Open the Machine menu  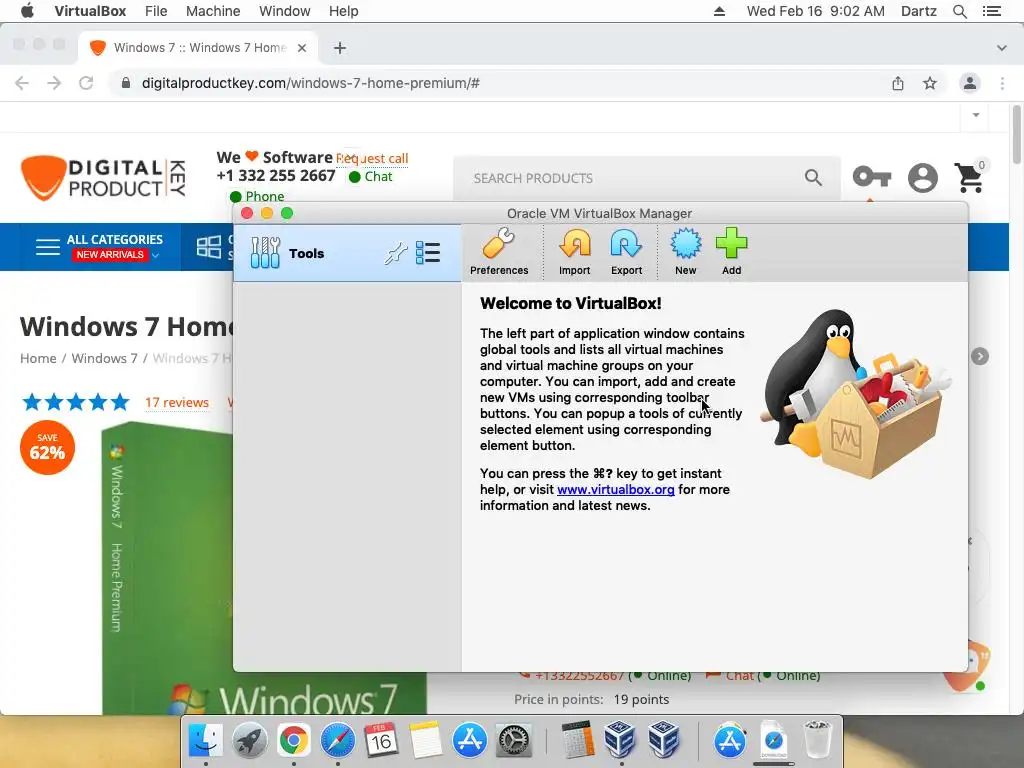click(x=213, y=11)
